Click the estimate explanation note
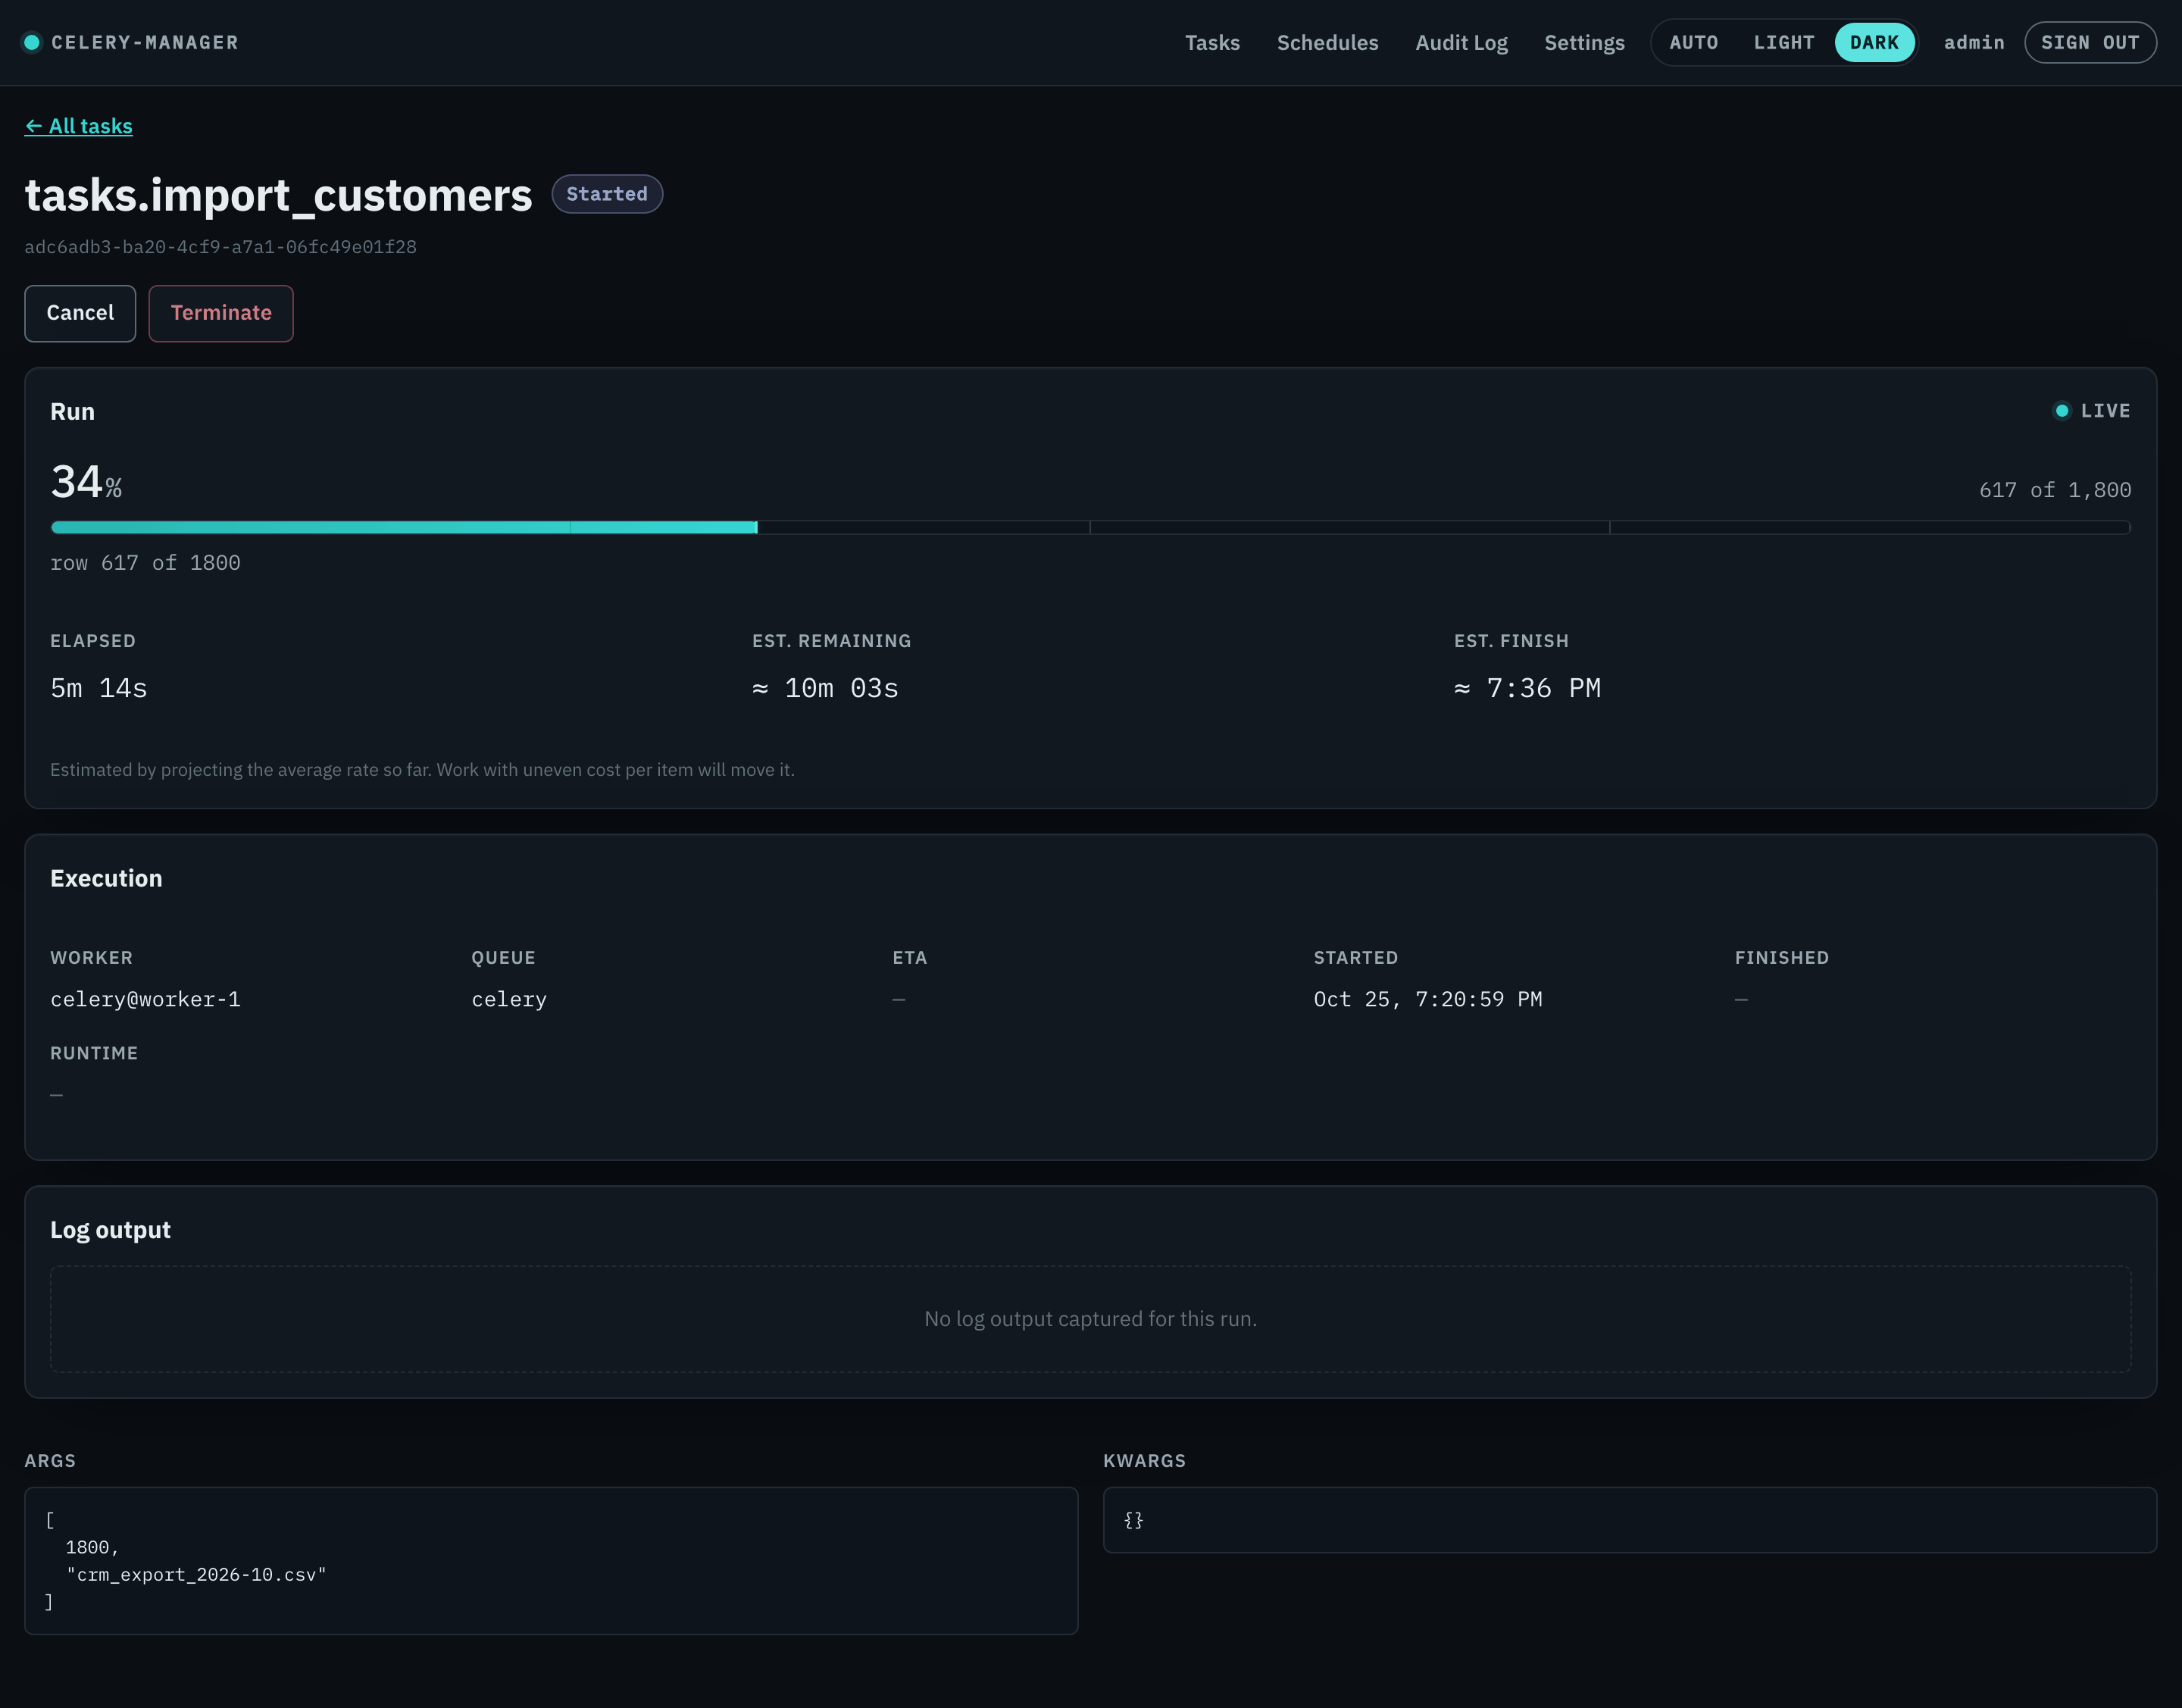 pyautogui.click(x=422, y=770)
